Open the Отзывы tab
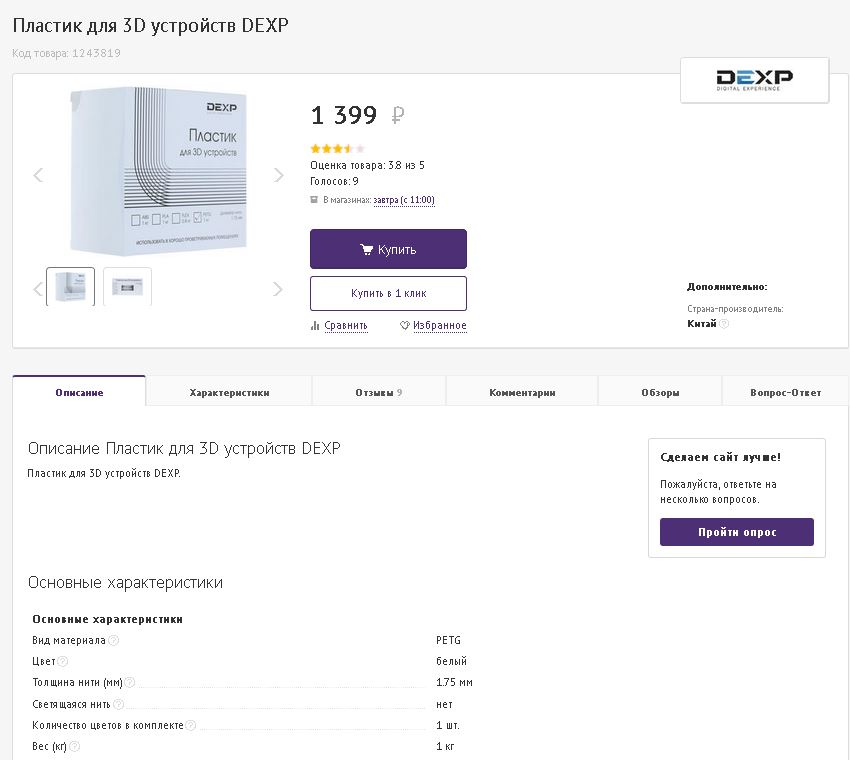This screenshot has height=760, width=850. click(378, 392)
